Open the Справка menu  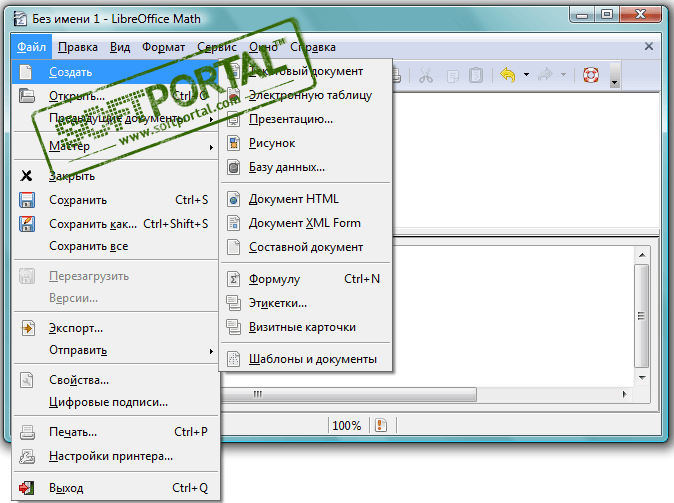click(x=313, y=47)
